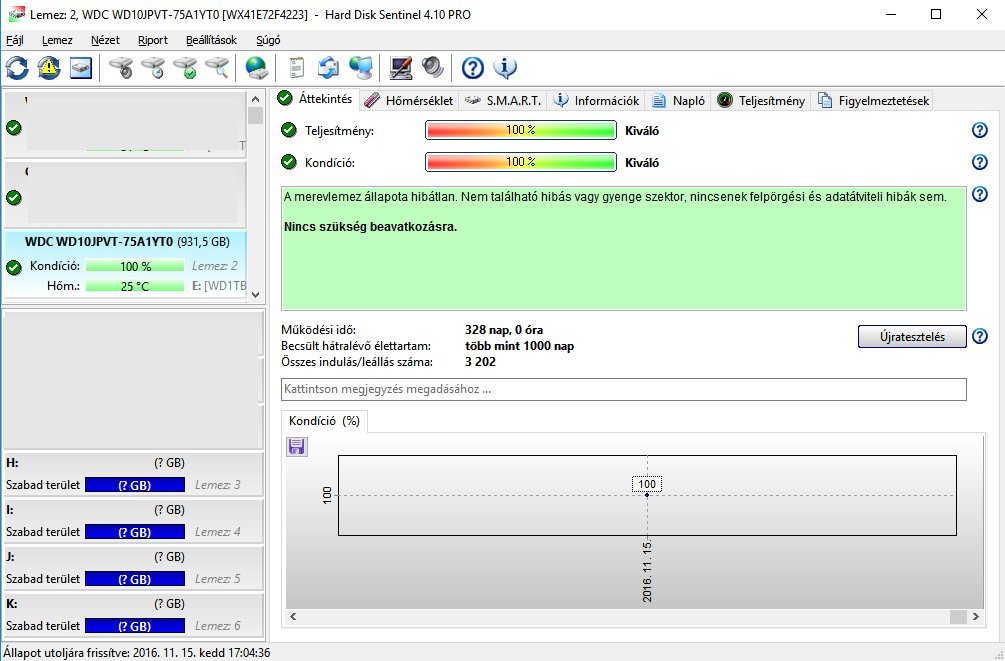Click the '2016. 11. 15.' graph date label
Image resolution: width=1005 pixels, height=661 pixels.
pos(647,571)
